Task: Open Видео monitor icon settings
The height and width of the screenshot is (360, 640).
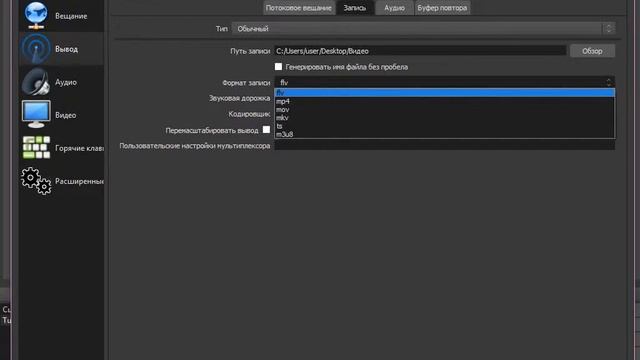Action: tap(36, 115)
